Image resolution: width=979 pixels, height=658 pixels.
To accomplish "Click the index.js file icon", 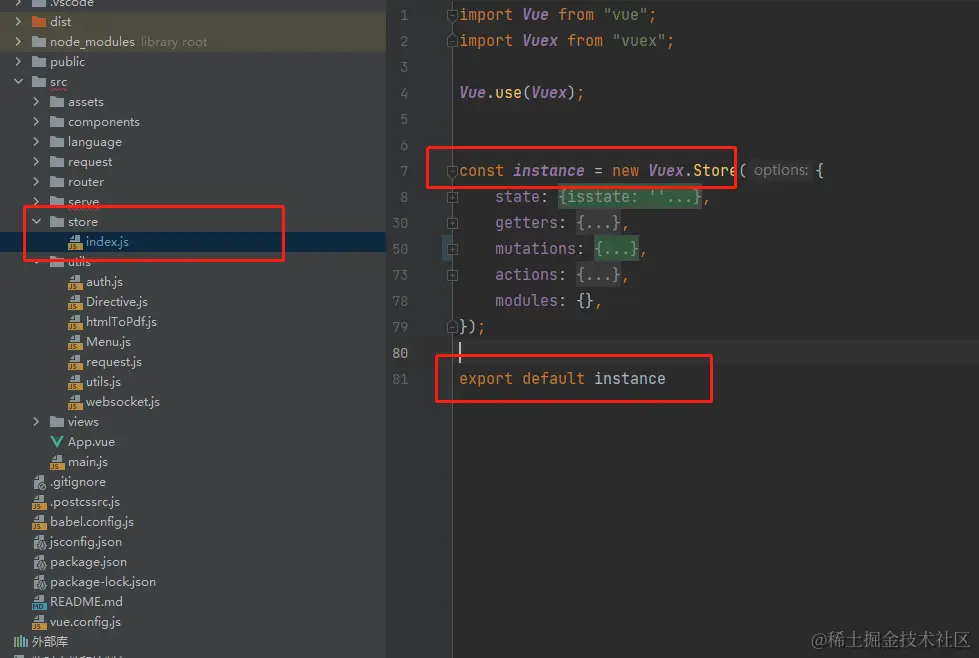I will tap(75, 242).
